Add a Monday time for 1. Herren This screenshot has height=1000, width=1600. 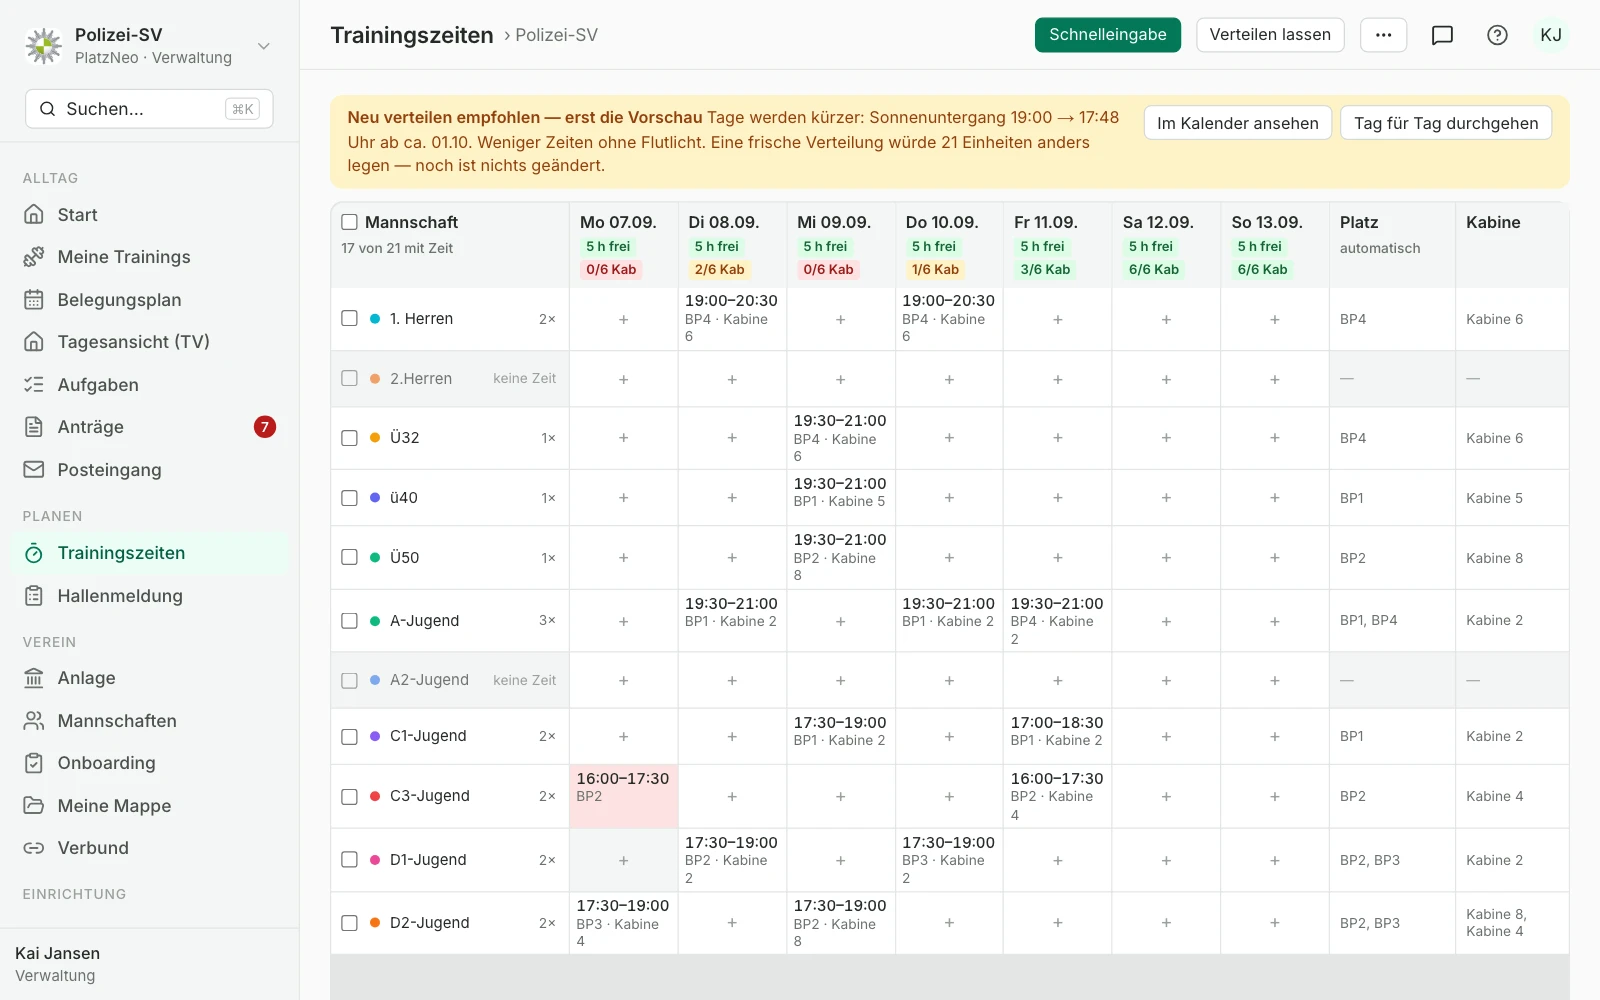tap(624, 319)
